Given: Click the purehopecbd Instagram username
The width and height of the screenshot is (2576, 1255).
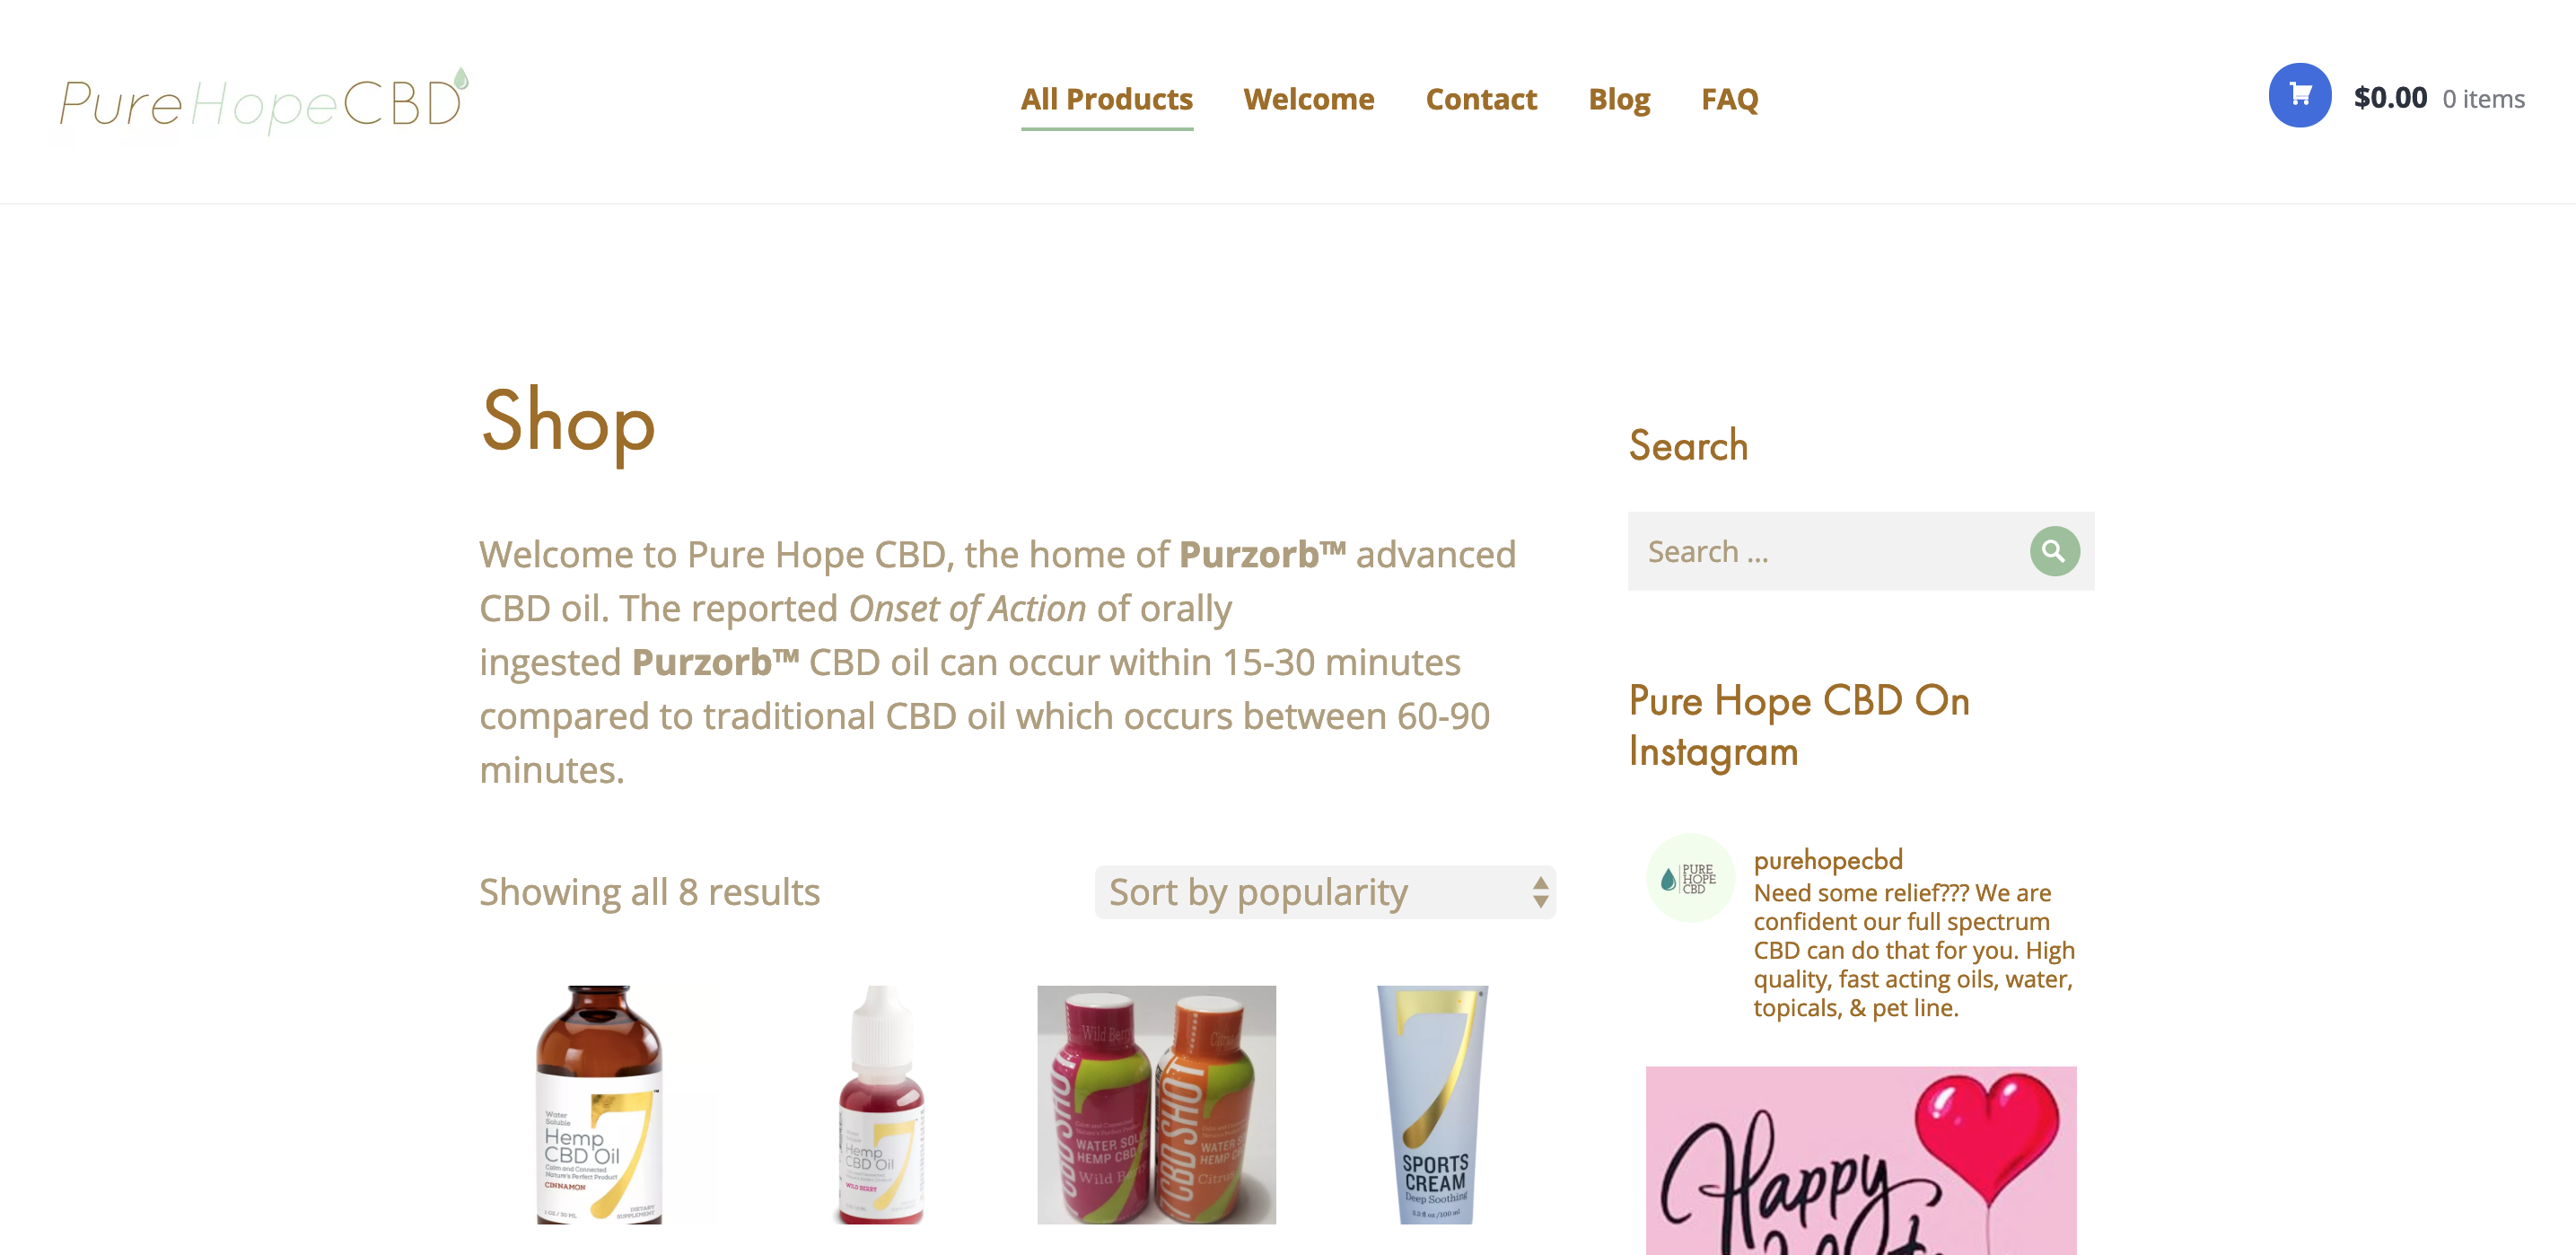Looking at the screenshot, I should point(1828,860).
